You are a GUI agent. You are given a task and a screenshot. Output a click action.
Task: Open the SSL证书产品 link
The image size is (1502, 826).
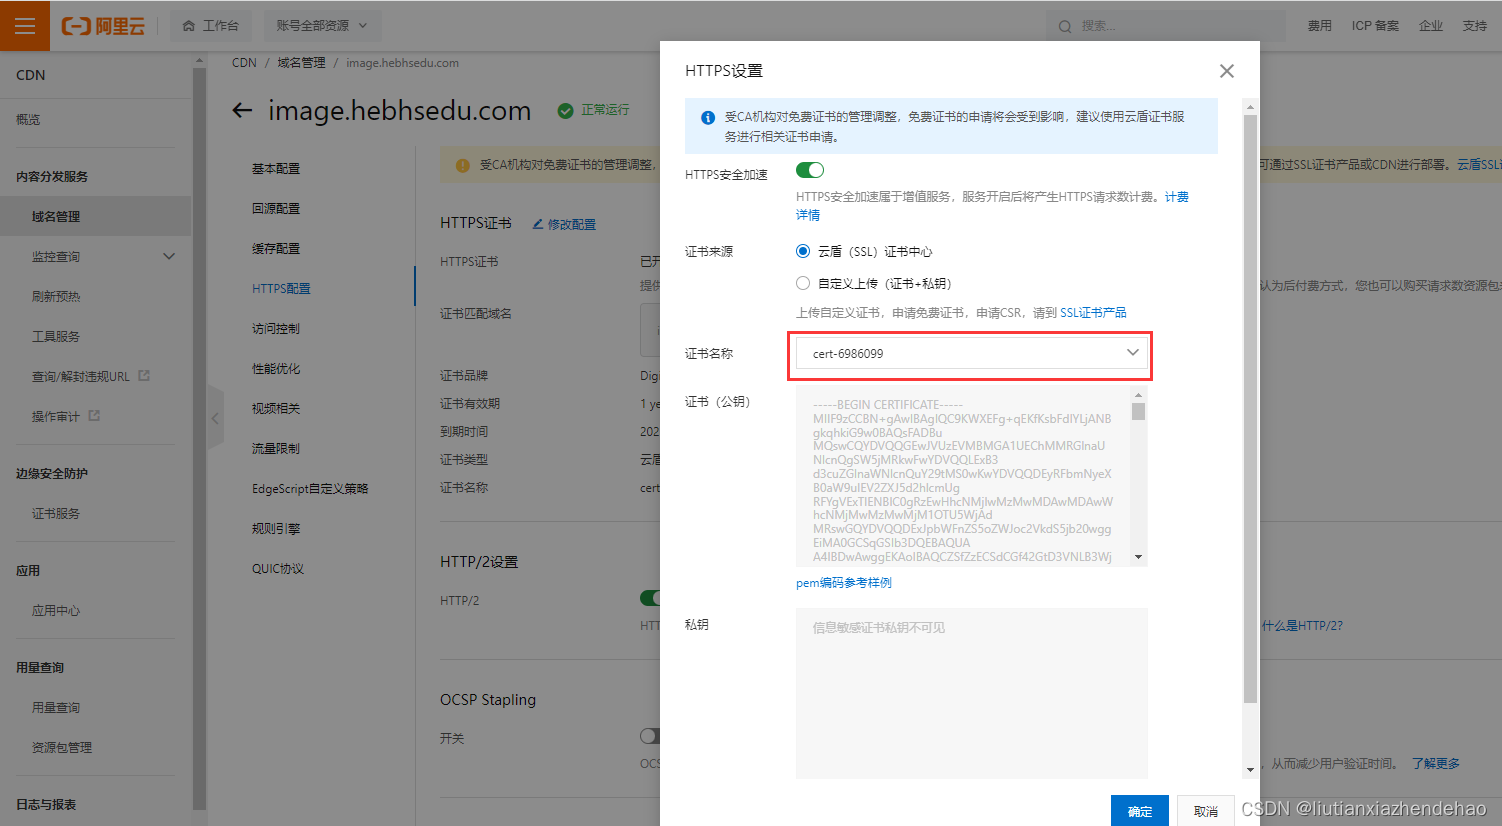click(x=1095, y=311)
